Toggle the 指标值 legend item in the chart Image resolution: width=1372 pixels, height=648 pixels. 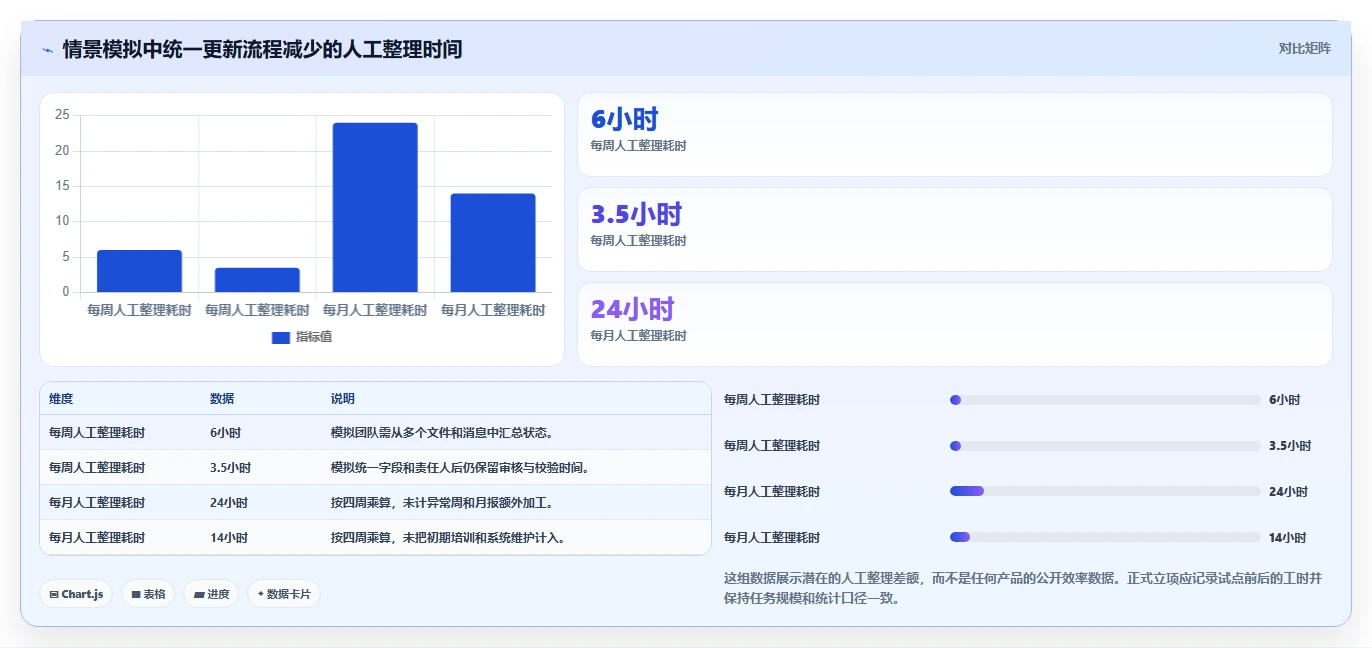click(302, 337)
